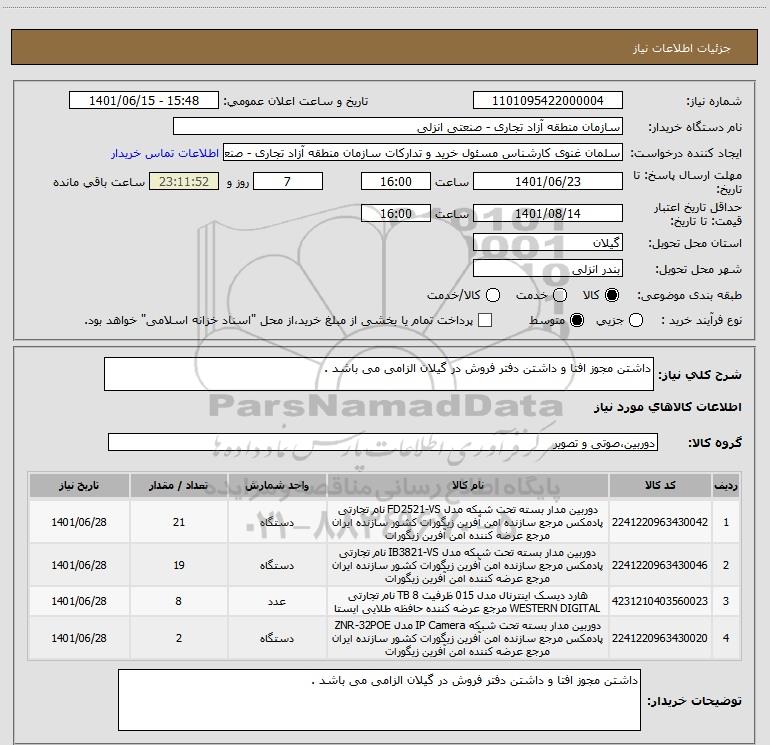The height and width of the screenshot is (745, 770).
Task: Click the buyer organization name field
Action: (398, 127)
